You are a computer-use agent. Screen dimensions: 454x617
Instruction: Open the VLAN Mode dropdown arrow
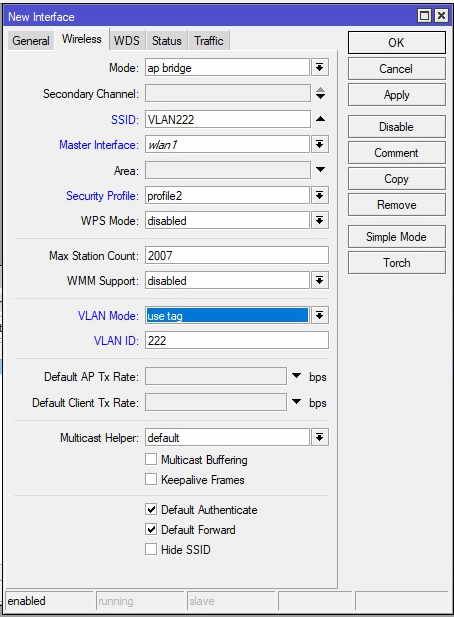pyautogui.click(x=319, y=315)
